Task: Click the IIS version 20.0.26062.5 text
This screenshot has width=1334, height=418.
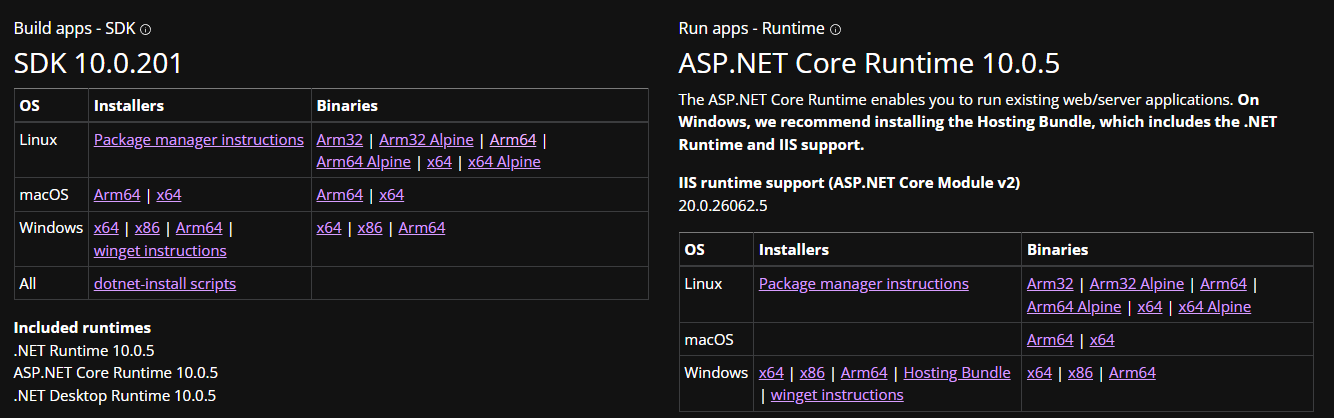Action: 723,205
